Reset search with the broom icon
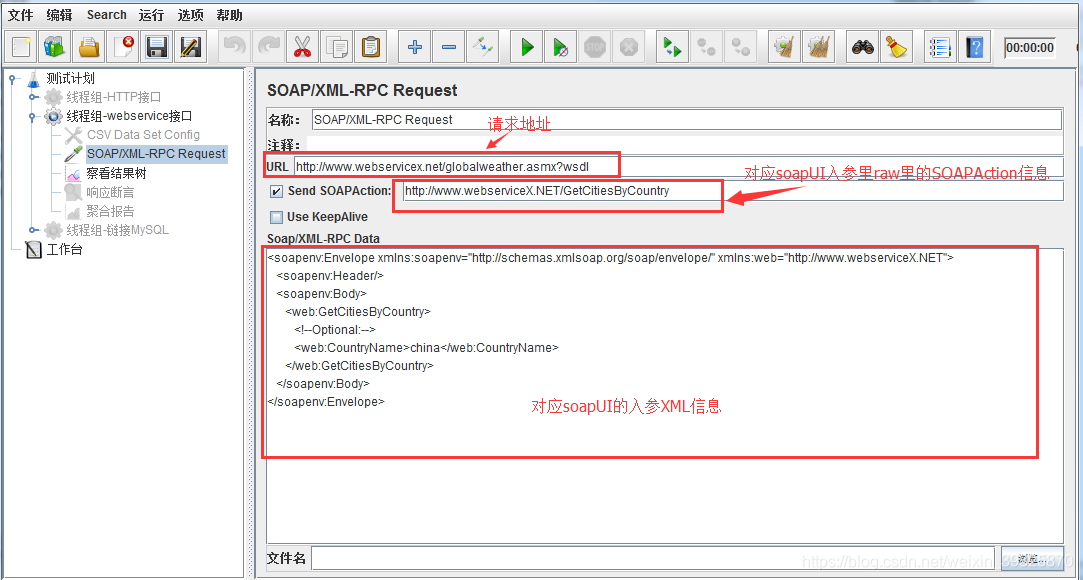This screenshot has width=1083, height=580. coord(897,47)
